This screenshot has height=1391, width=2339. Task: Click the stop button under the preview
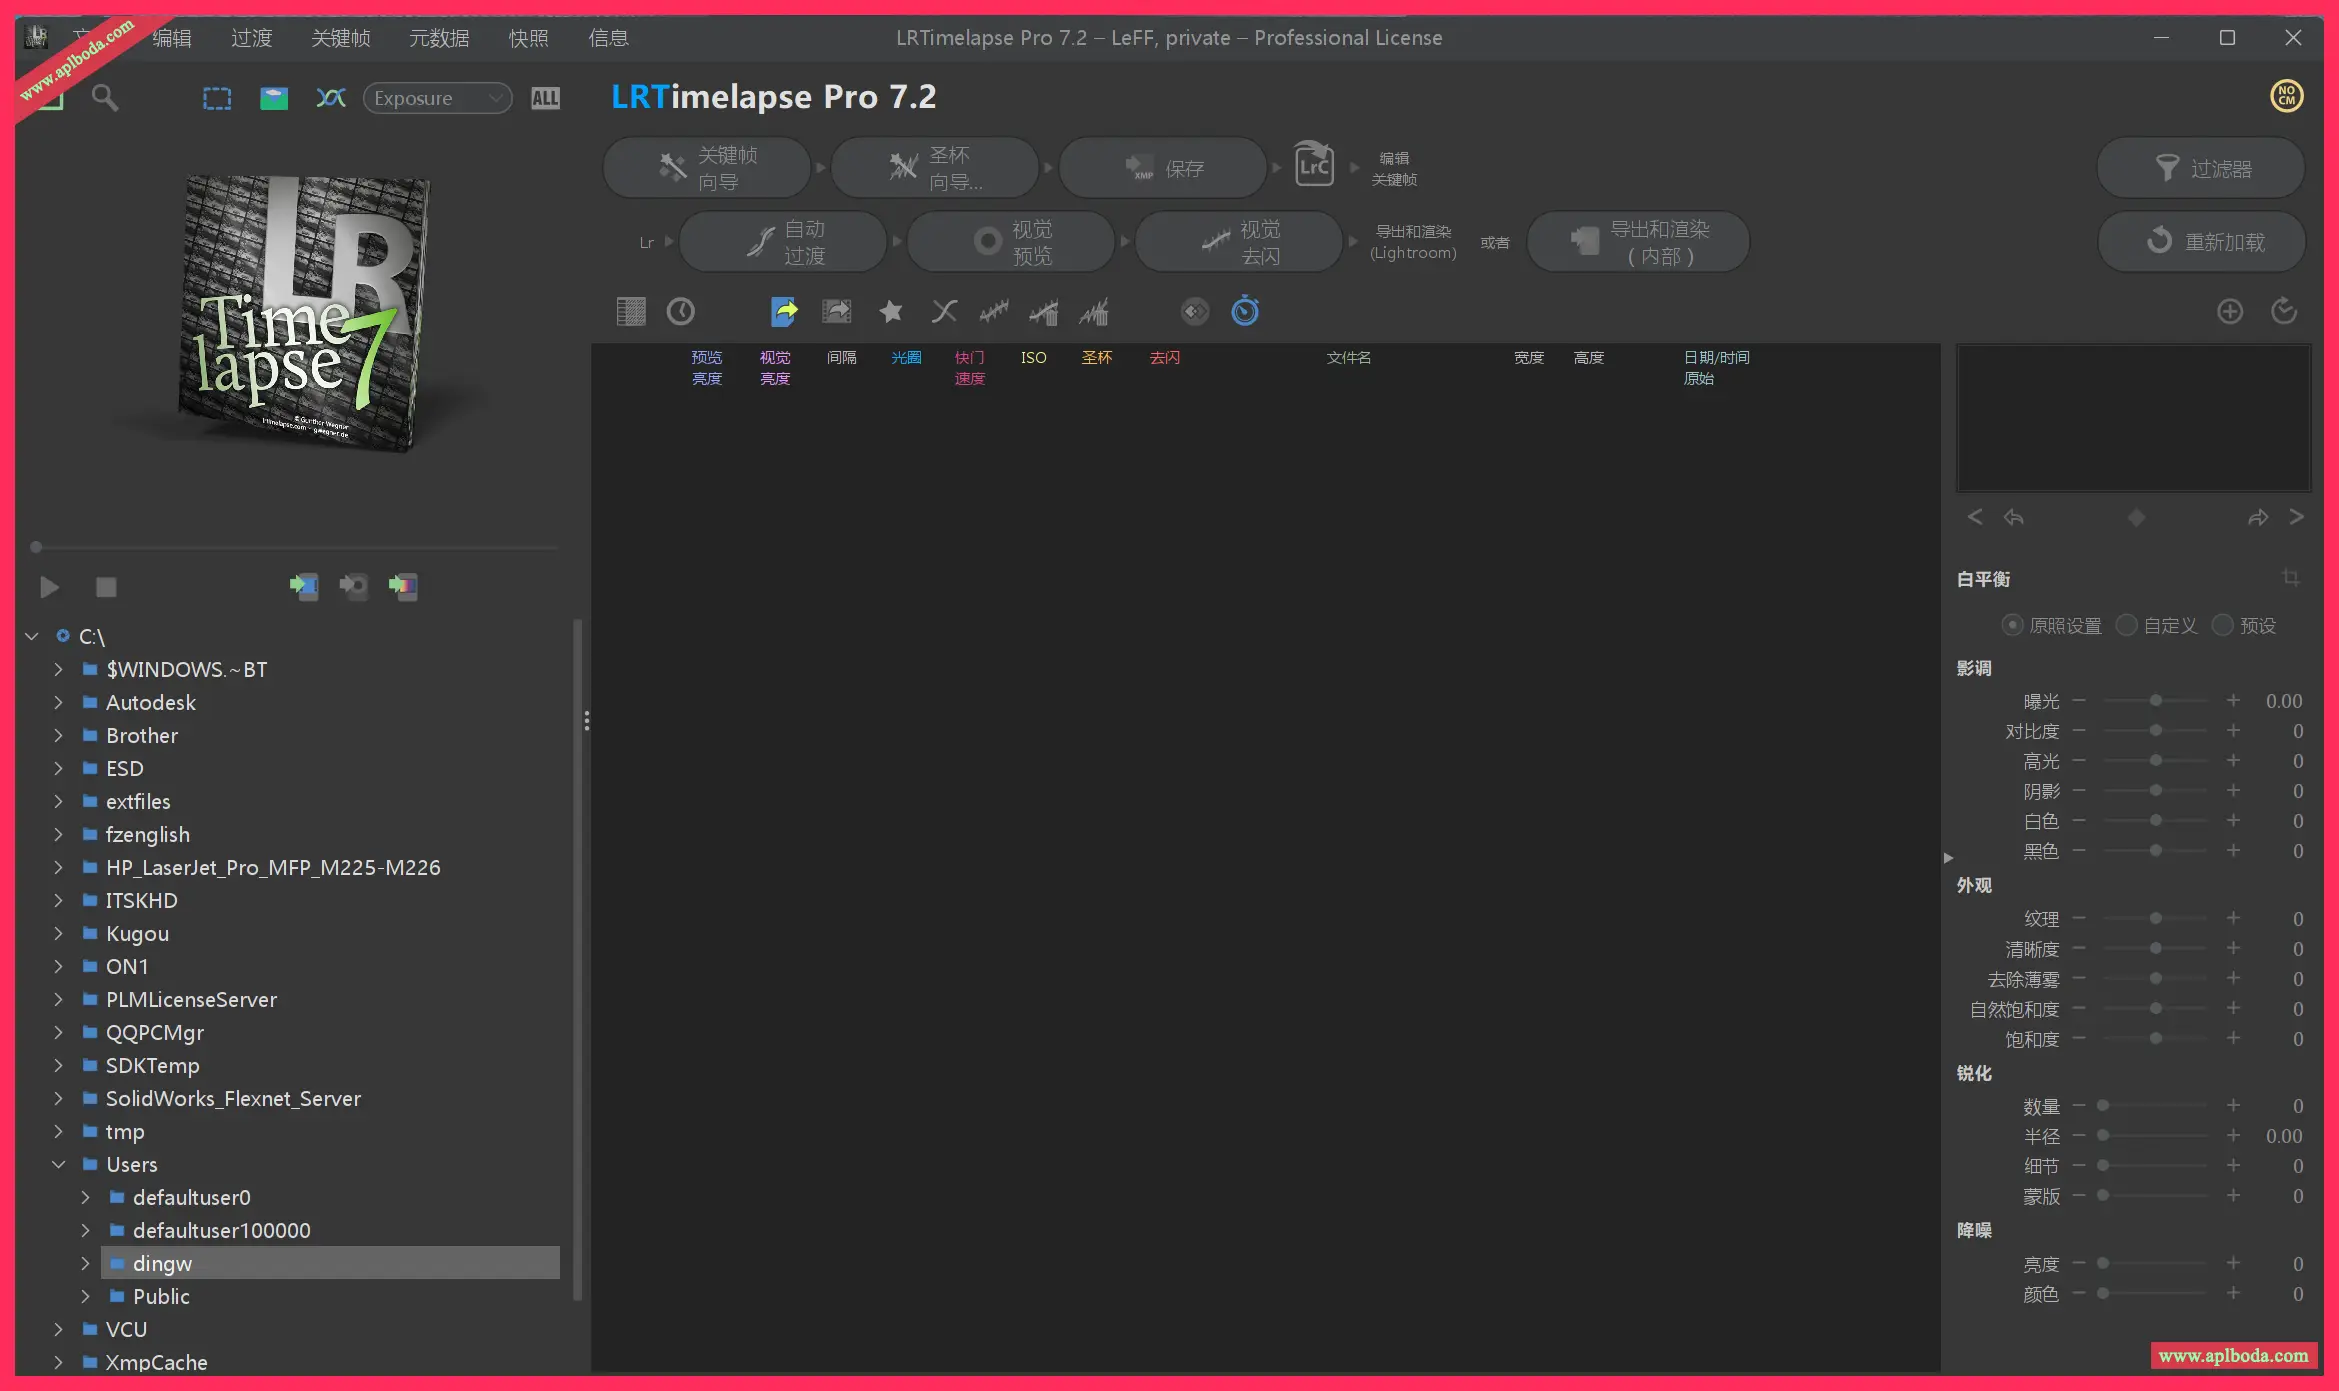click(106, 587)
